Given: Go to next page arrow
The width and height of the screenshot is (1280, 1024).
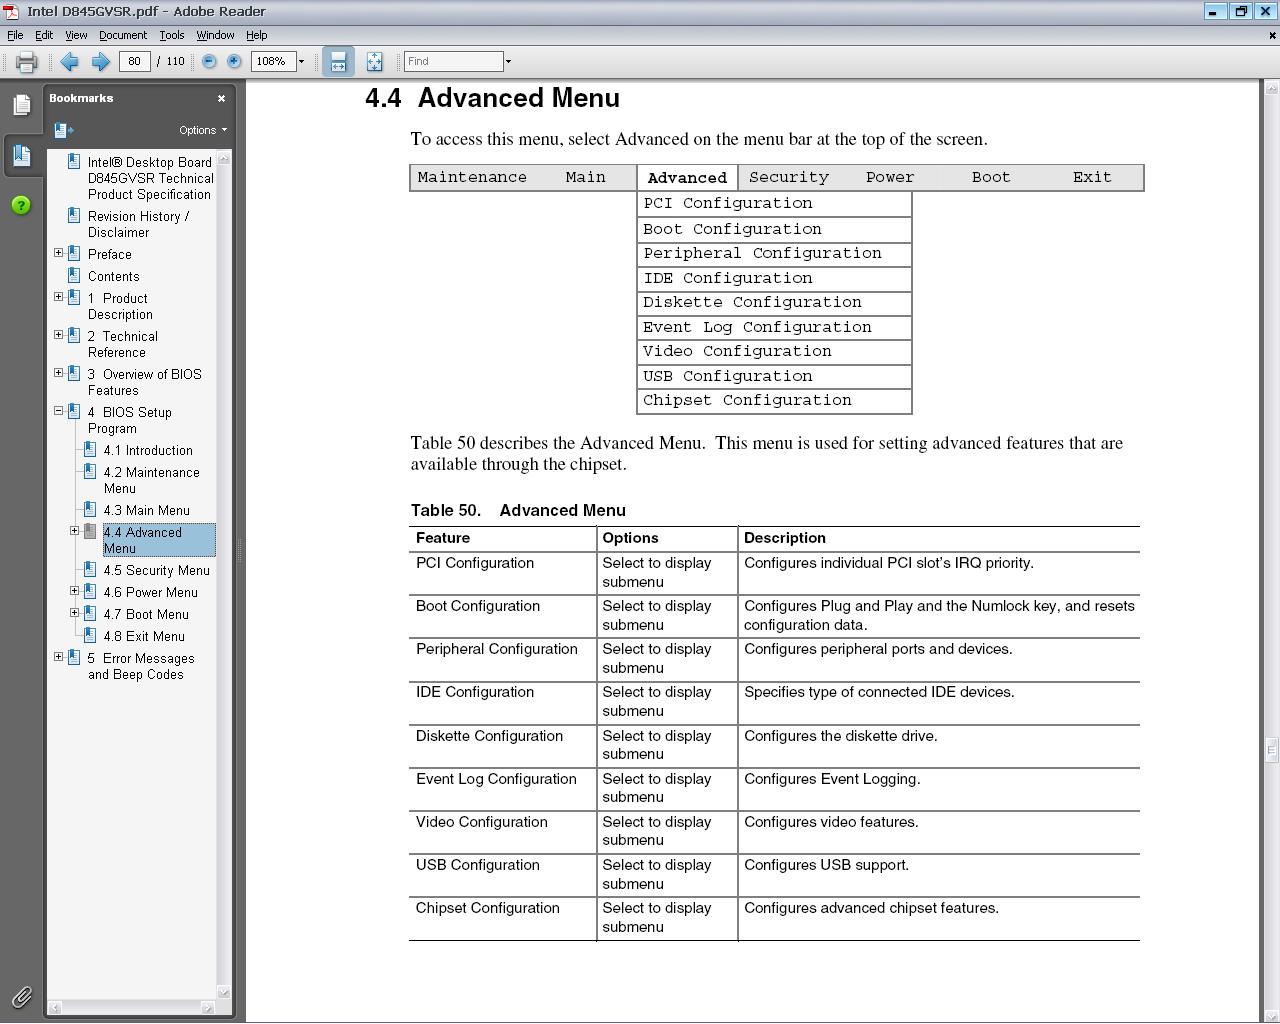Looking at the screenshot, I should (x=100, y=62).
